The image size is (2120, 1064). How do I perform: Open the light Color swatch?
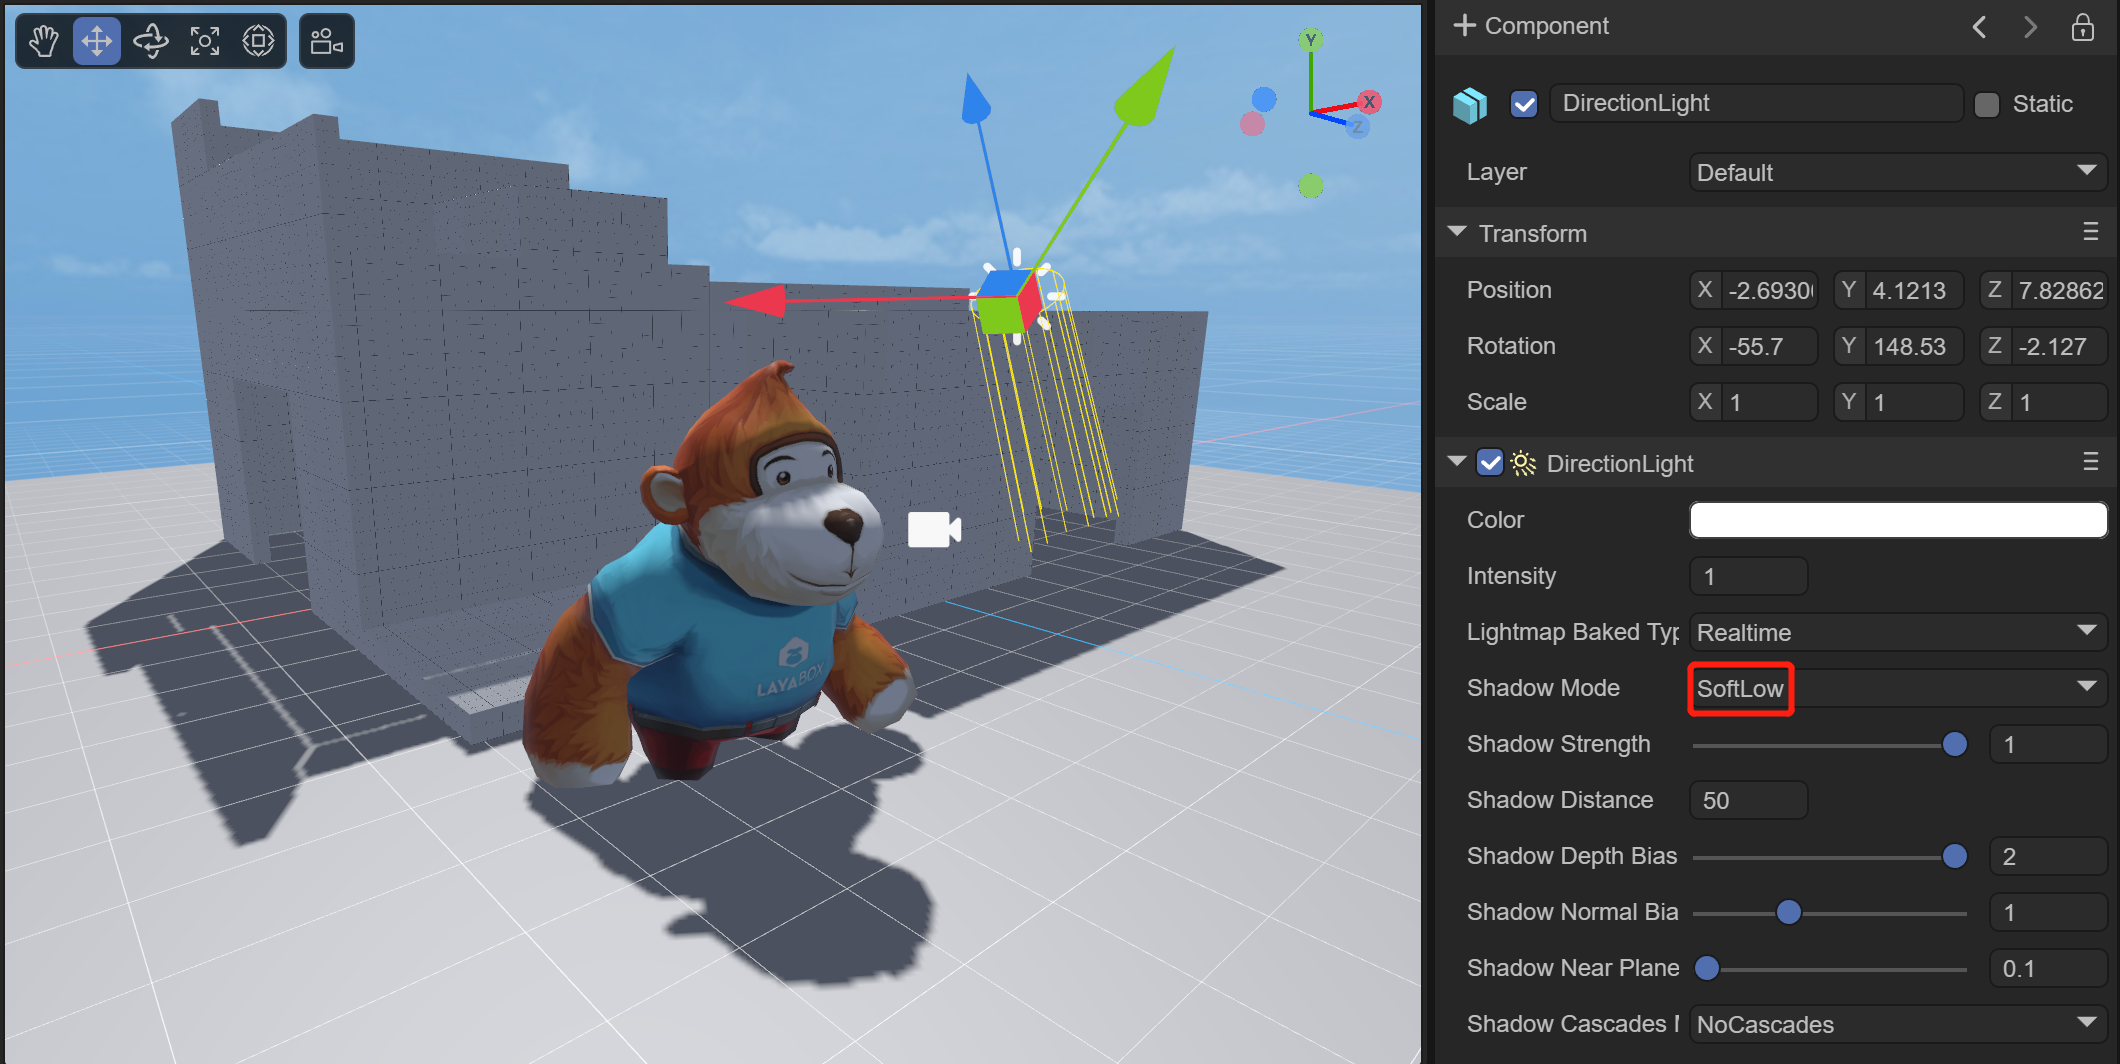[x=1897, y=520]
